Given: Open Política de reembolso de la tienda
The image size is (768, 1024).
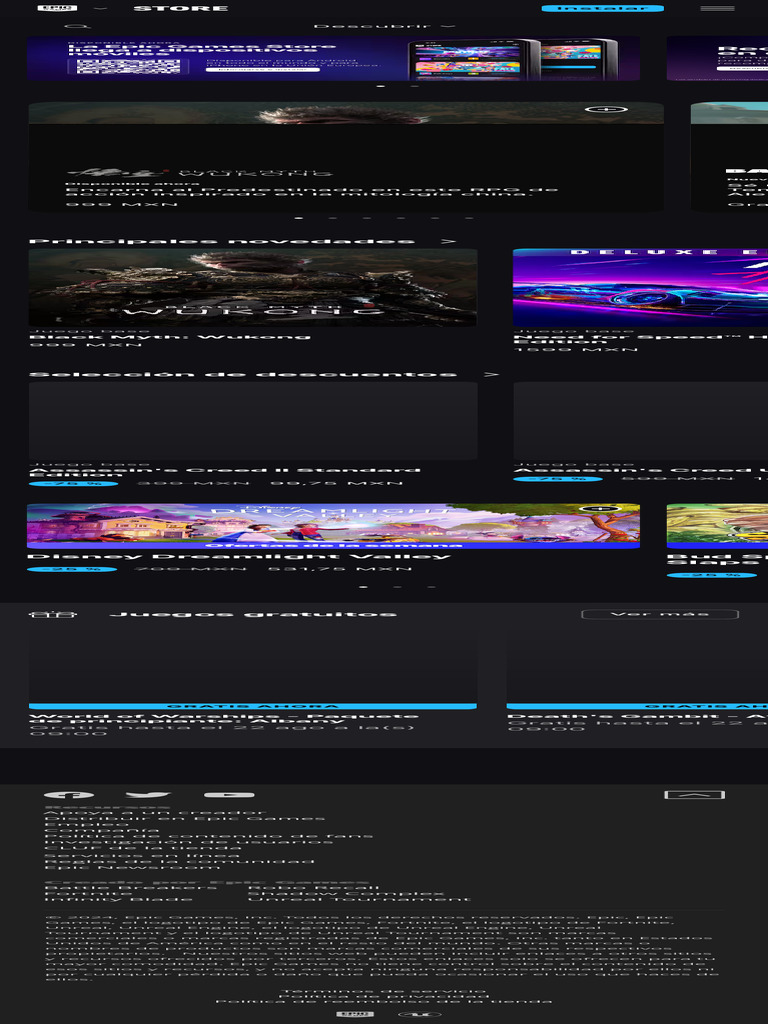Looking at the screenshot, I should pyautogui.click(x=384, y=1001).
